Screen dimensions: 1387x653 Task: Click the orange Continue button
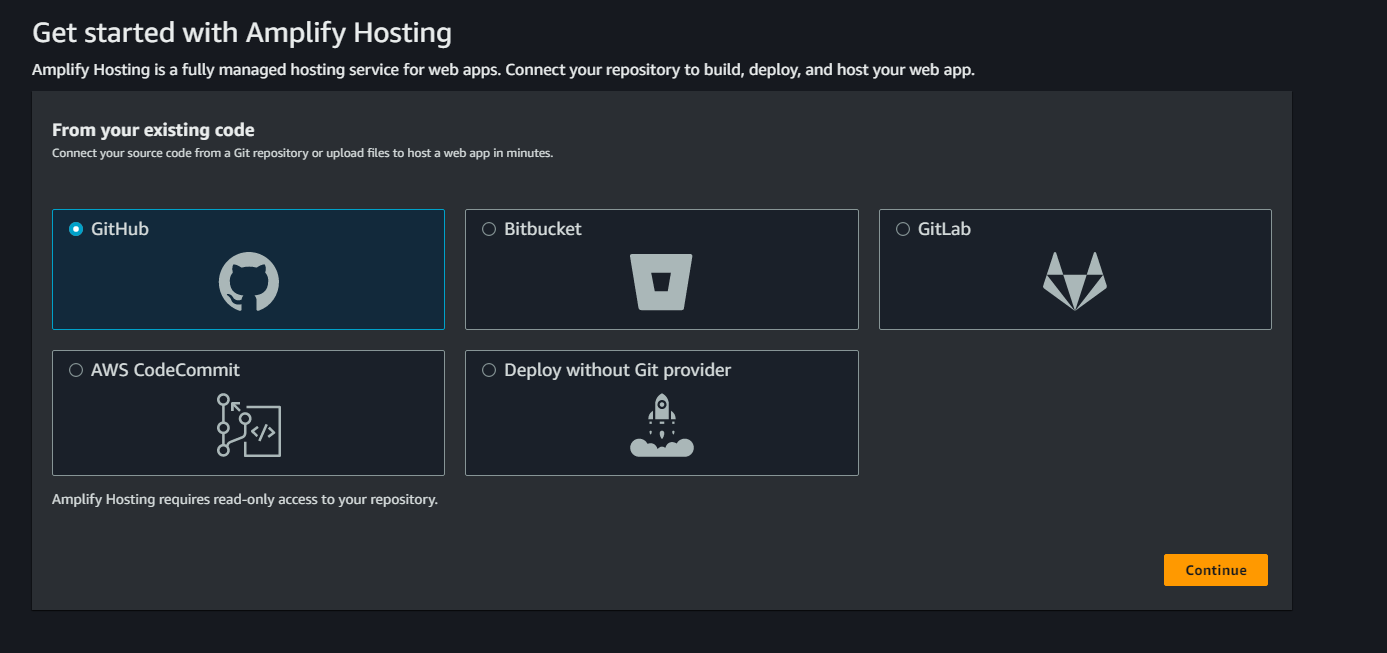pos(1216,570)
